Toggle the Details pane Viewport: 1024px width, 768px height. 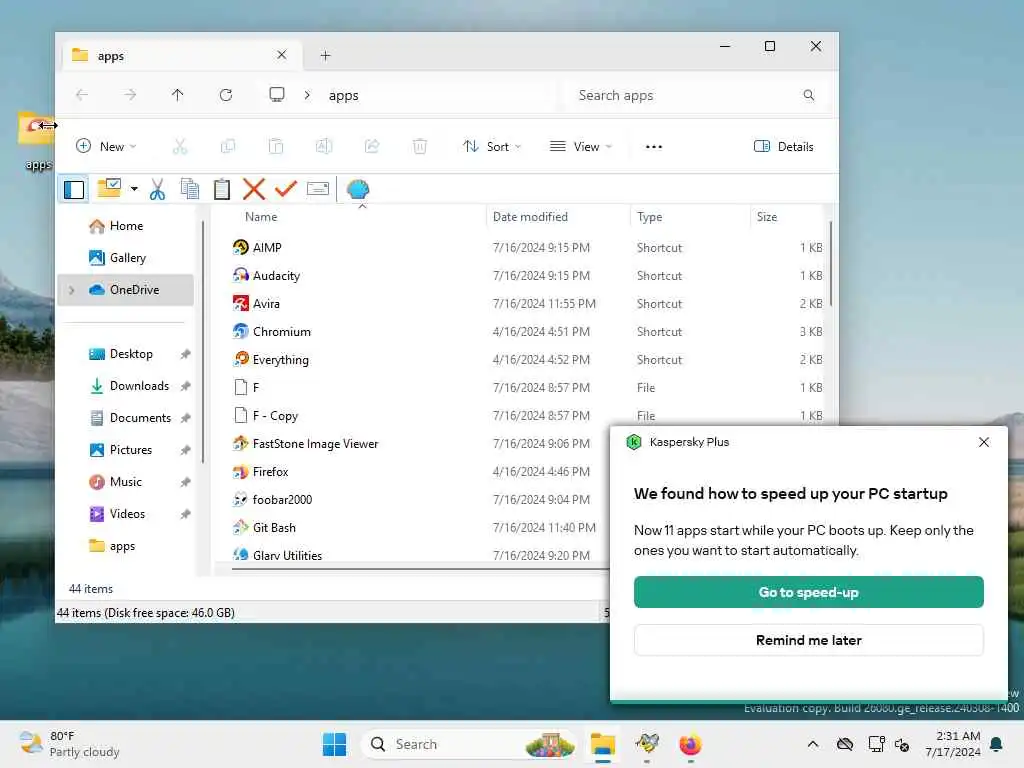tap(783, 146)
